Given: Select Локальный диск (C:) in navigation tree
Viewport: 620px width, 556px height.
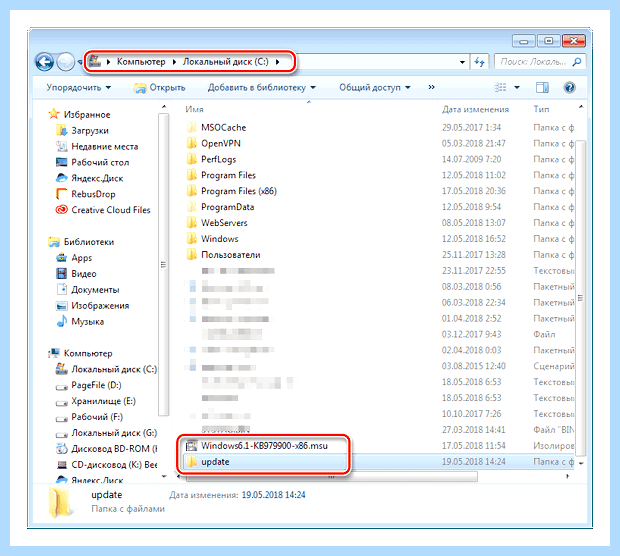Looking at the screenshot, I should (x=106, y=369).
